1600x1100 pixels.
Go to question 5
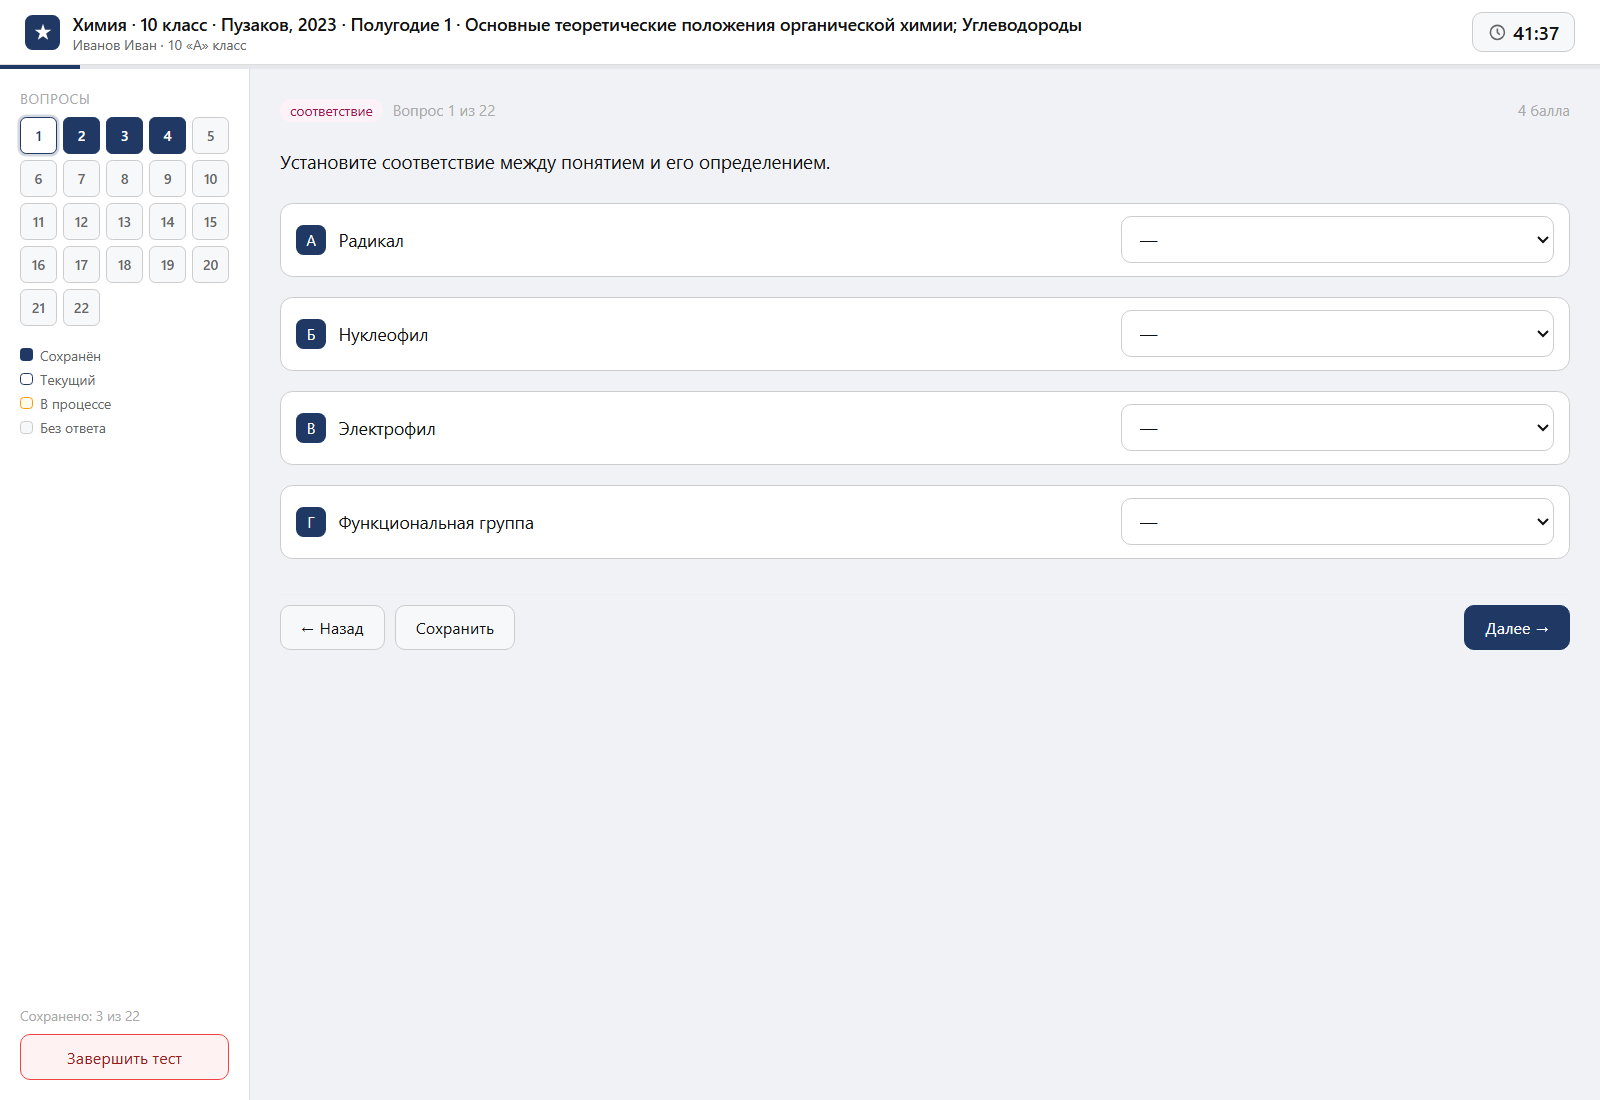pos(210,136)
